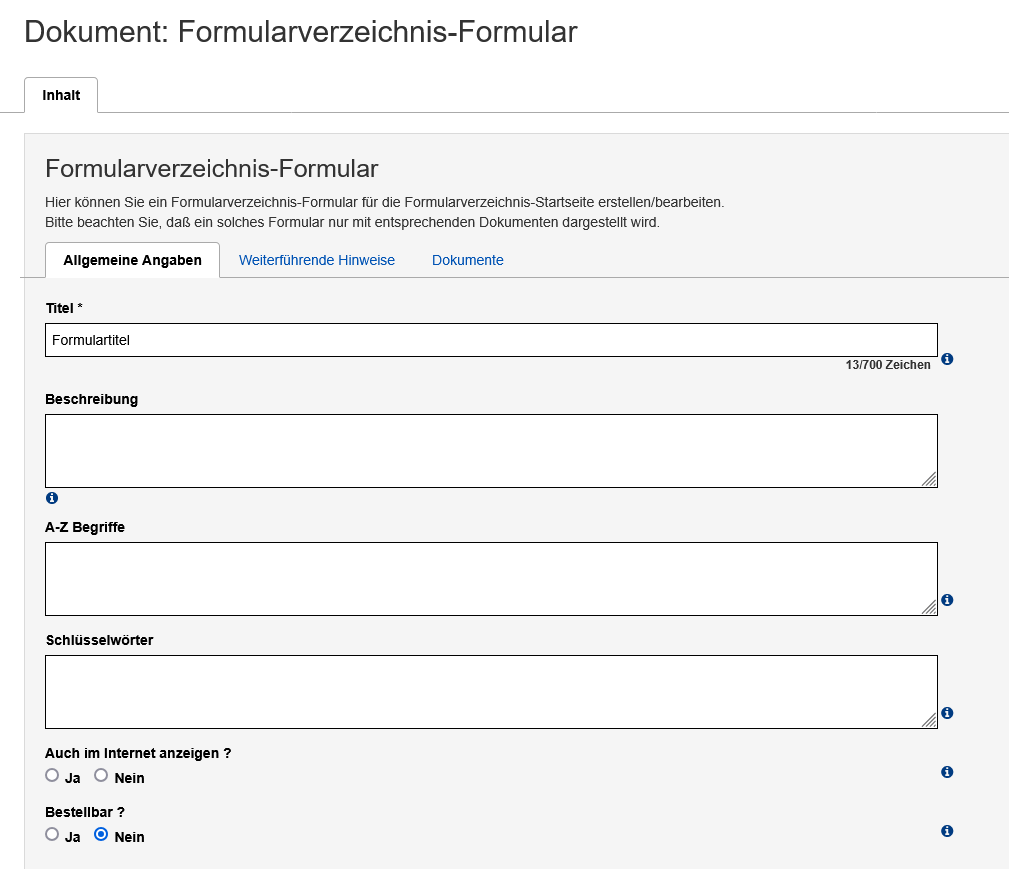1009x869 pixels.
Task: Select the 'Nein' radio button under 'Bestellbar?'
Action: coord(100,834)
